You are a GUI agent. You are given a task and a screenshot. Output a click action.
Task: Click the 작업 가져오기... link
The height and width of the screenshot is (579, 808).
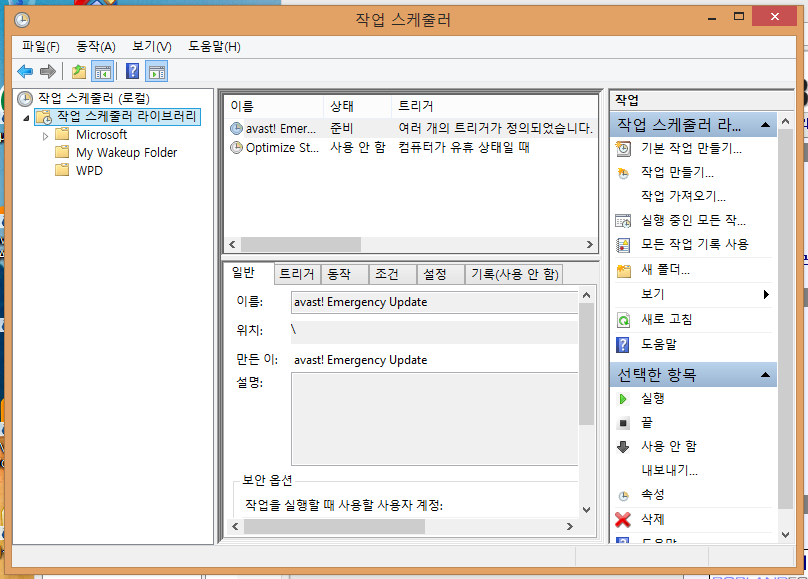tap(683, 196)
